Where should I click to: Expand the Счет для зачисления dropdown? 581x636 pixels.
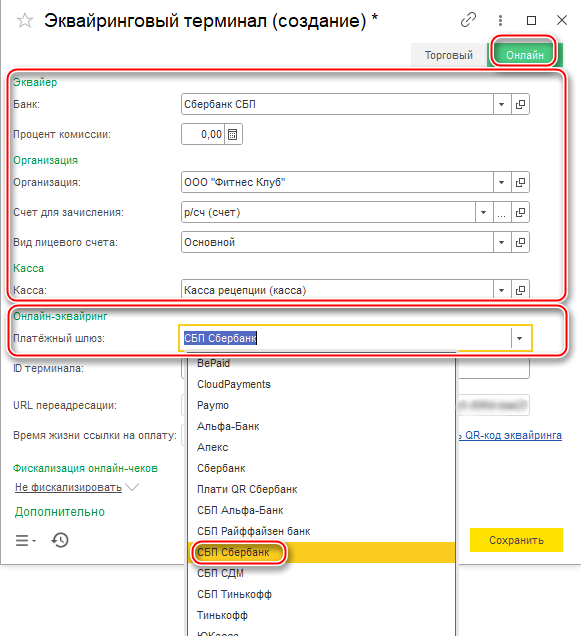[484, 212]
